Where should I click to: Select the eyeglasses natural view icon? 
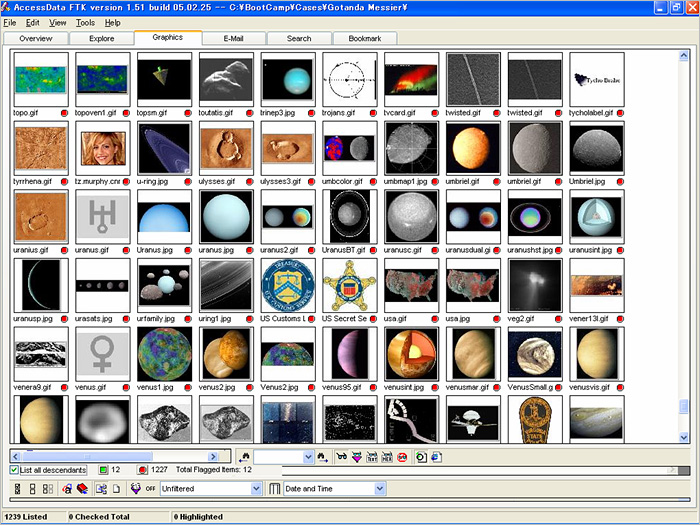point(343,457)
